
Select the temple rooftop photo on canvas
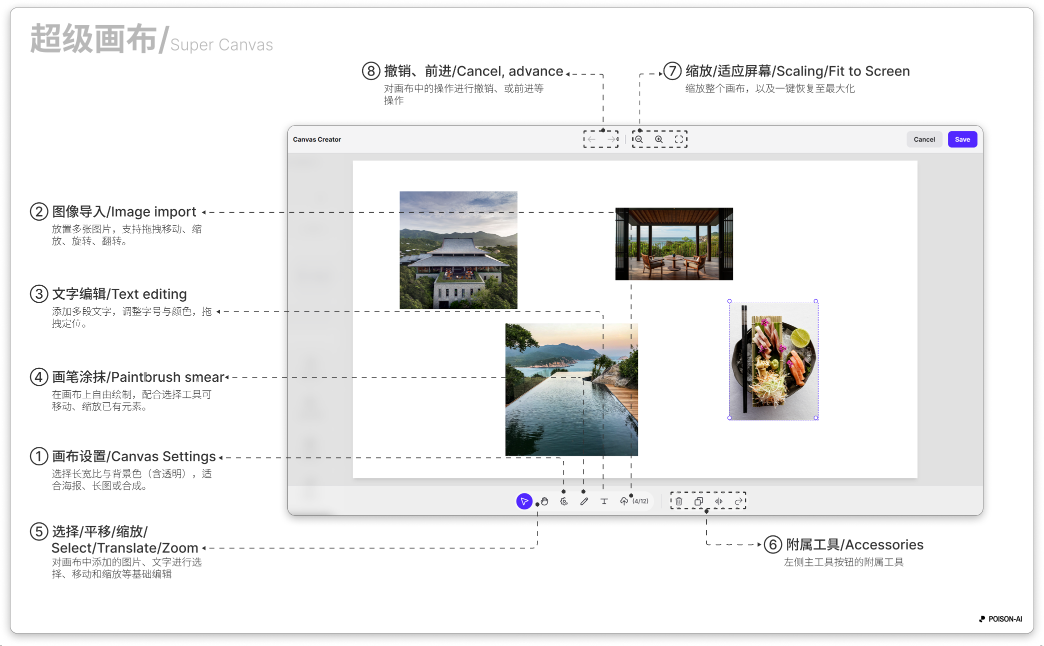coord(458,248)
